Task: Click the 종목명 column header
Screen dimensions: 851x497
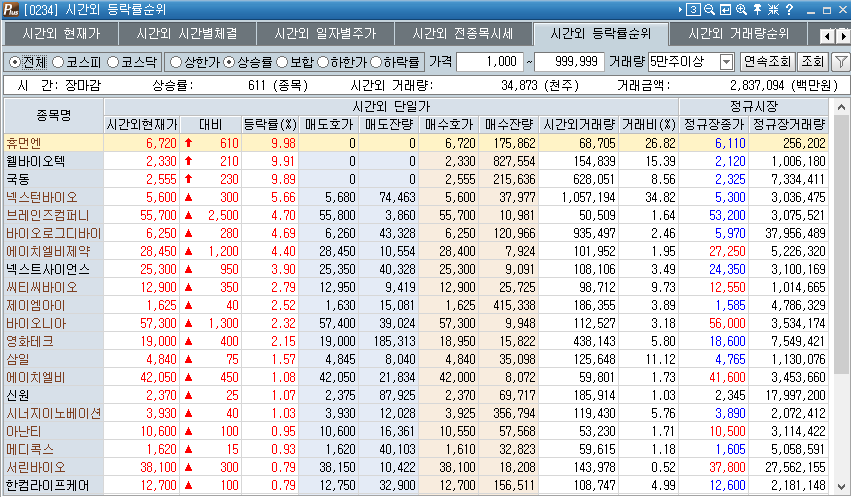Action: [x=54, y=115]
